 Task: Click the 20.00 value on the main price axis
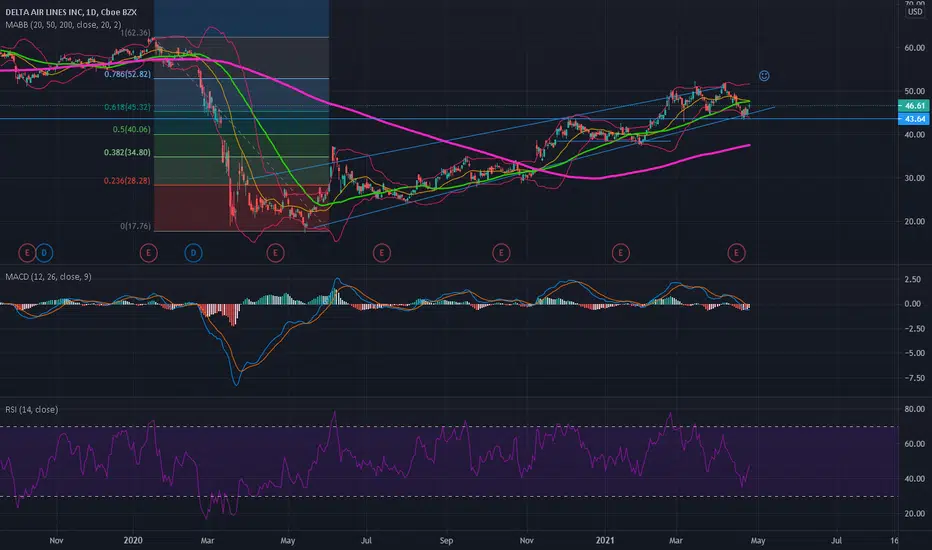point(915,221)
